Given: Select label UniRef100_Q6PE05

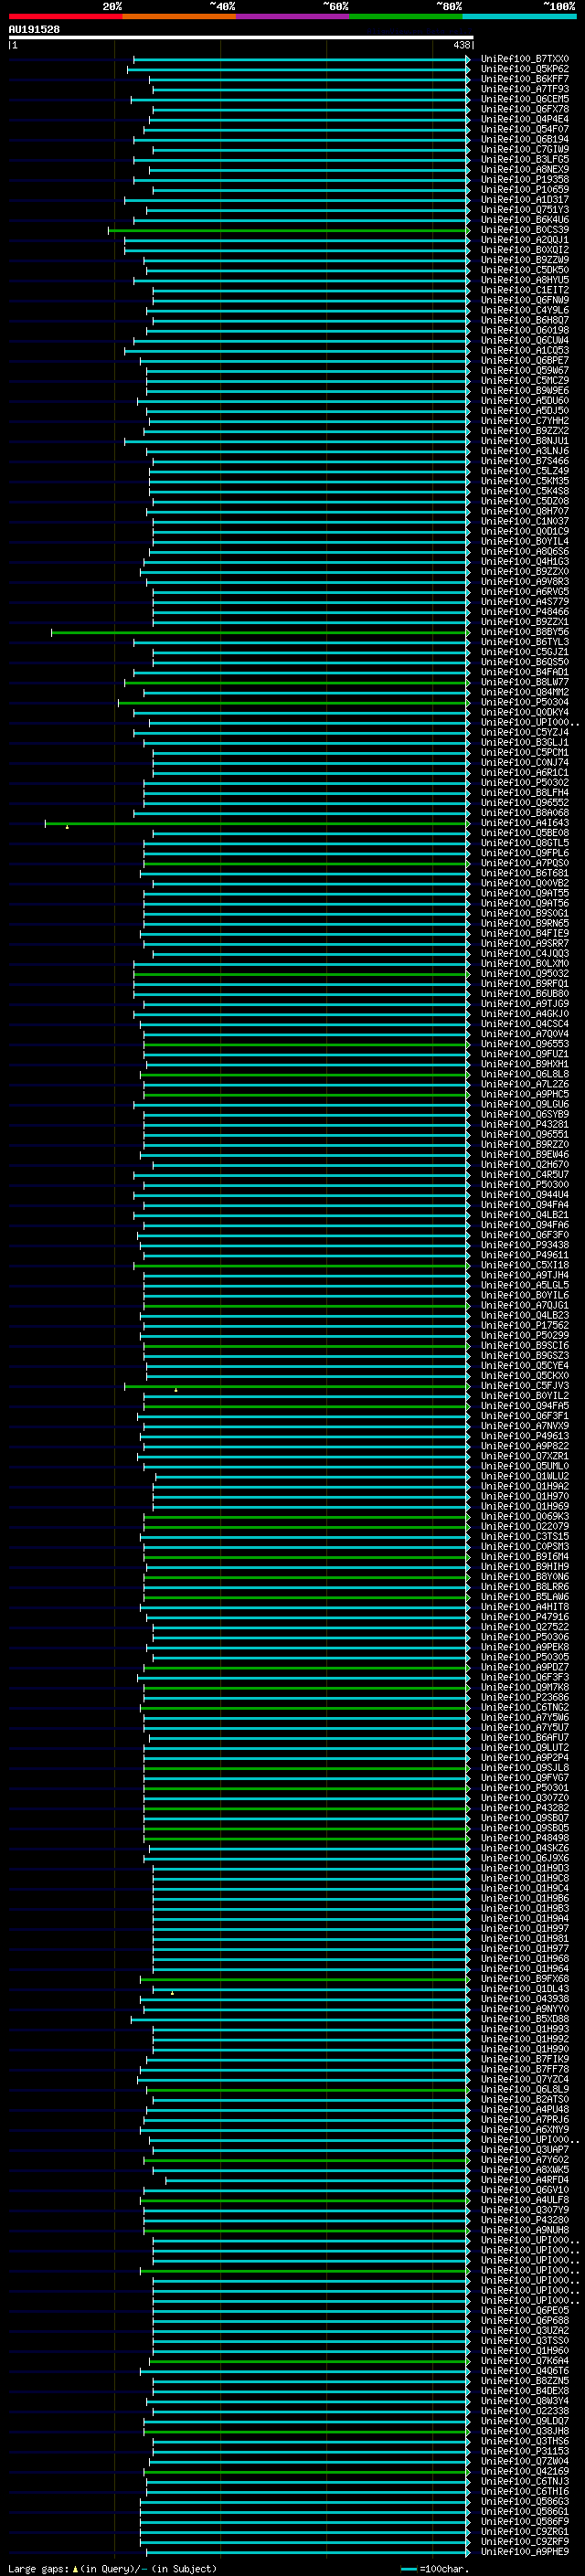Looking at the screenshot, I should coord(525,2311).
